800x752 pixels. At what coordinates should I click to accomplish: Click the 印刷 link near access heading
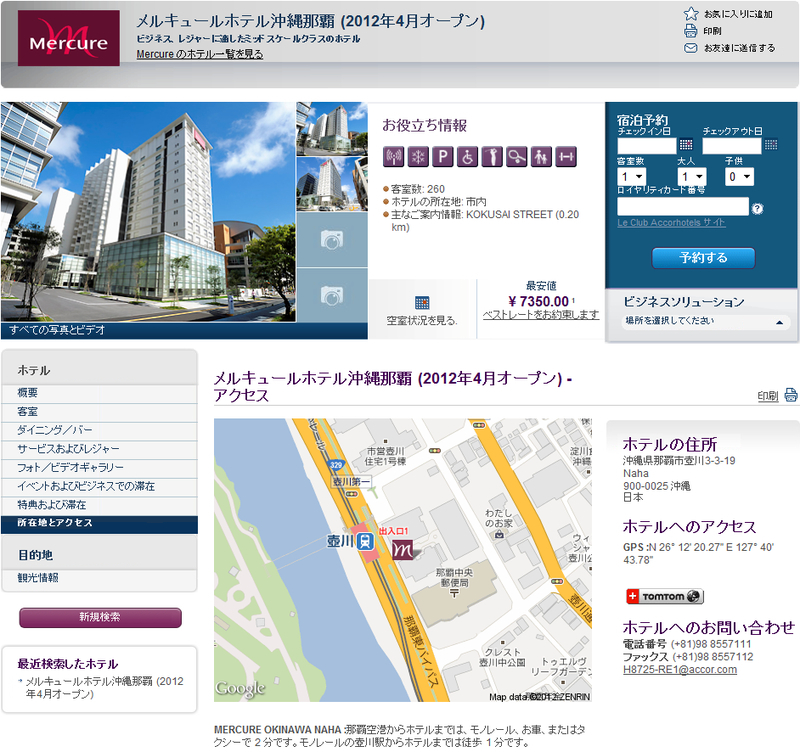pyautogui.click(x=767, y=396)
